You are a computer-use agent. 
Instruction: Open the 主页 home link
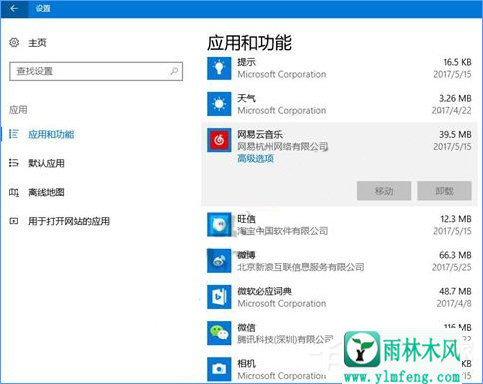coord(37,43)
